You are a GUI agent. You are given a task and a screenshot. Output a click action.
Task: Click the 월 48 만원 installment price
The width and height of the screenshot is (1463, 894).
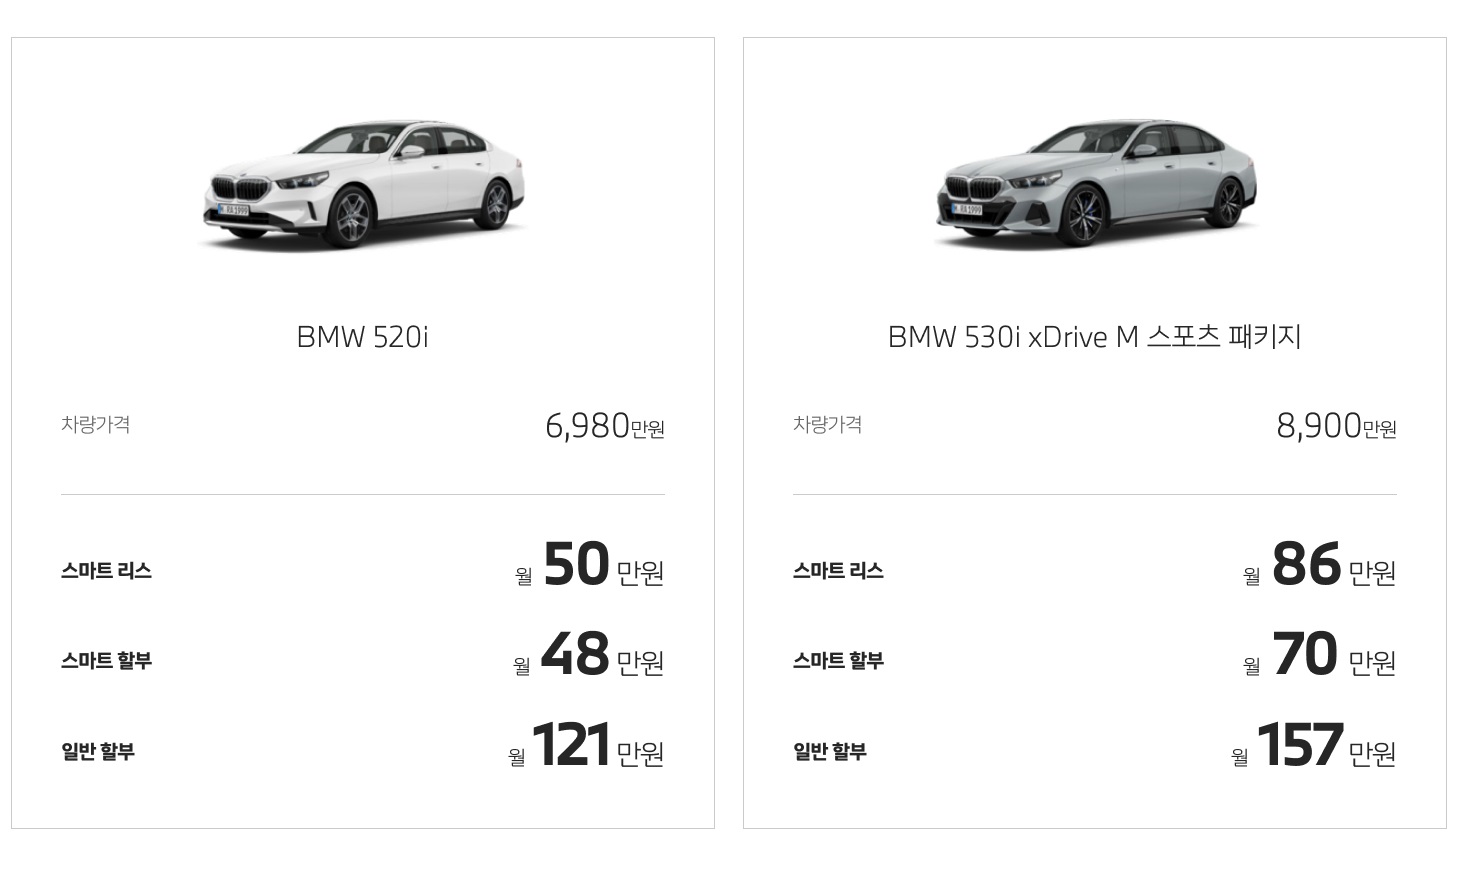(x=588, y=657)
